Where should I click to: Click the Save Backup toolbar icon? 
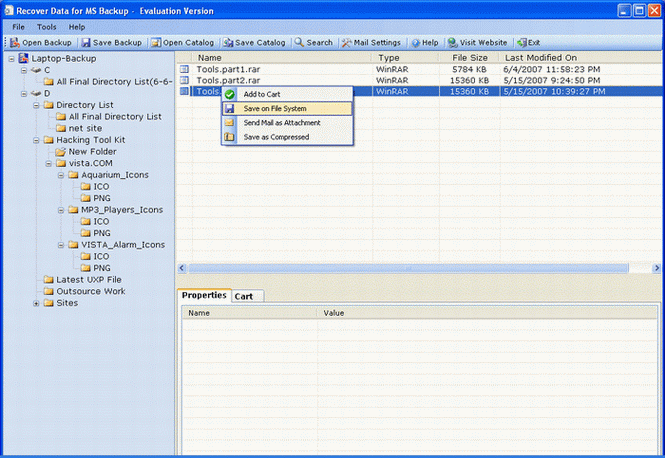[85, 43]
